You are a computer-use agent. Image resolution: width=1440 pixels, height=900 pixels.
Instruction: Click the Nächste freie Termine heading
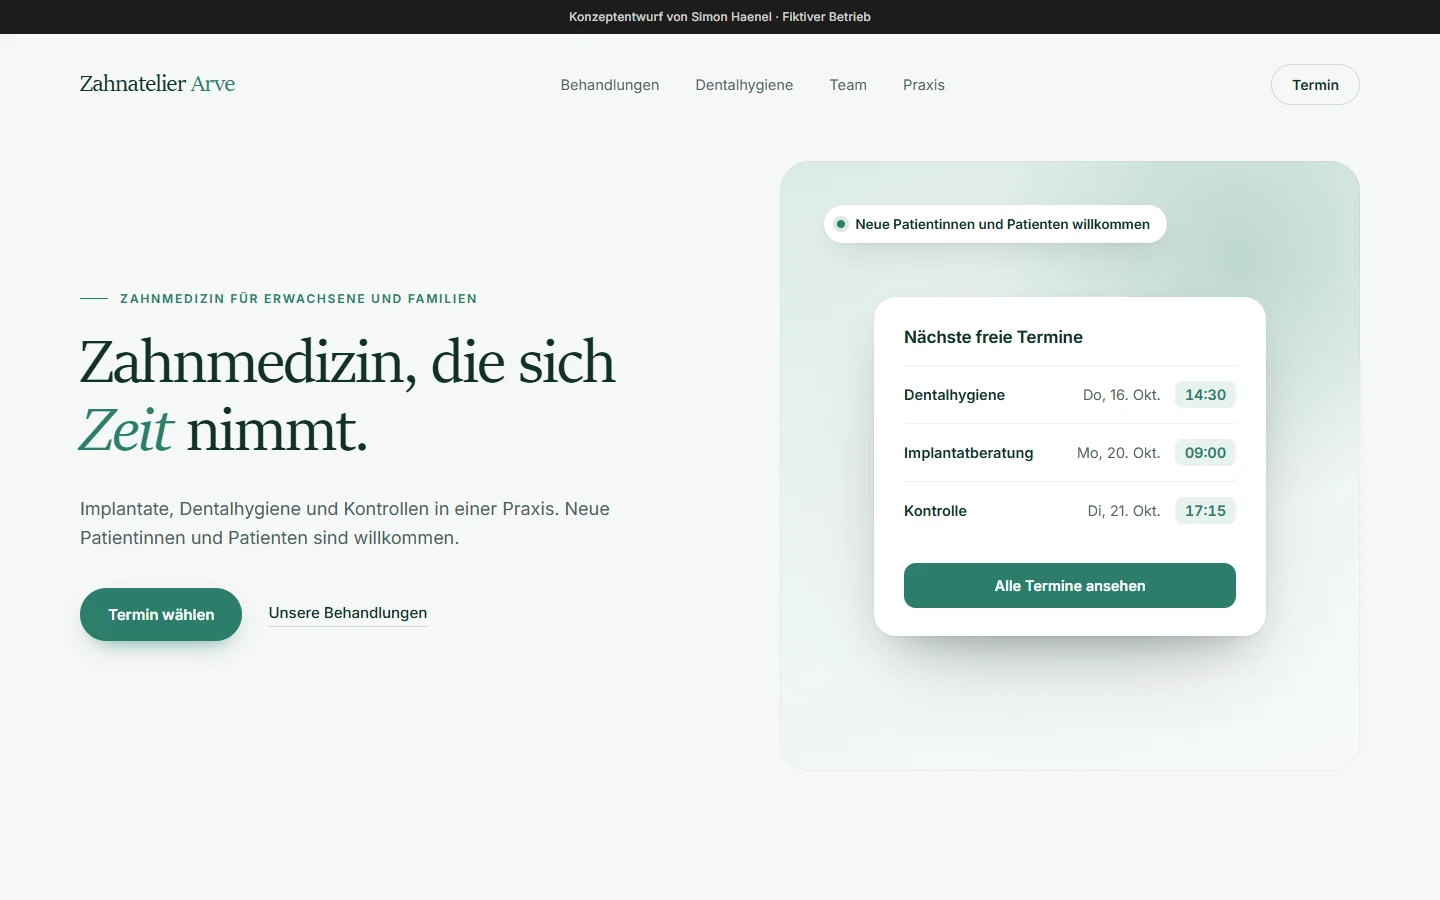coord(993,337)
